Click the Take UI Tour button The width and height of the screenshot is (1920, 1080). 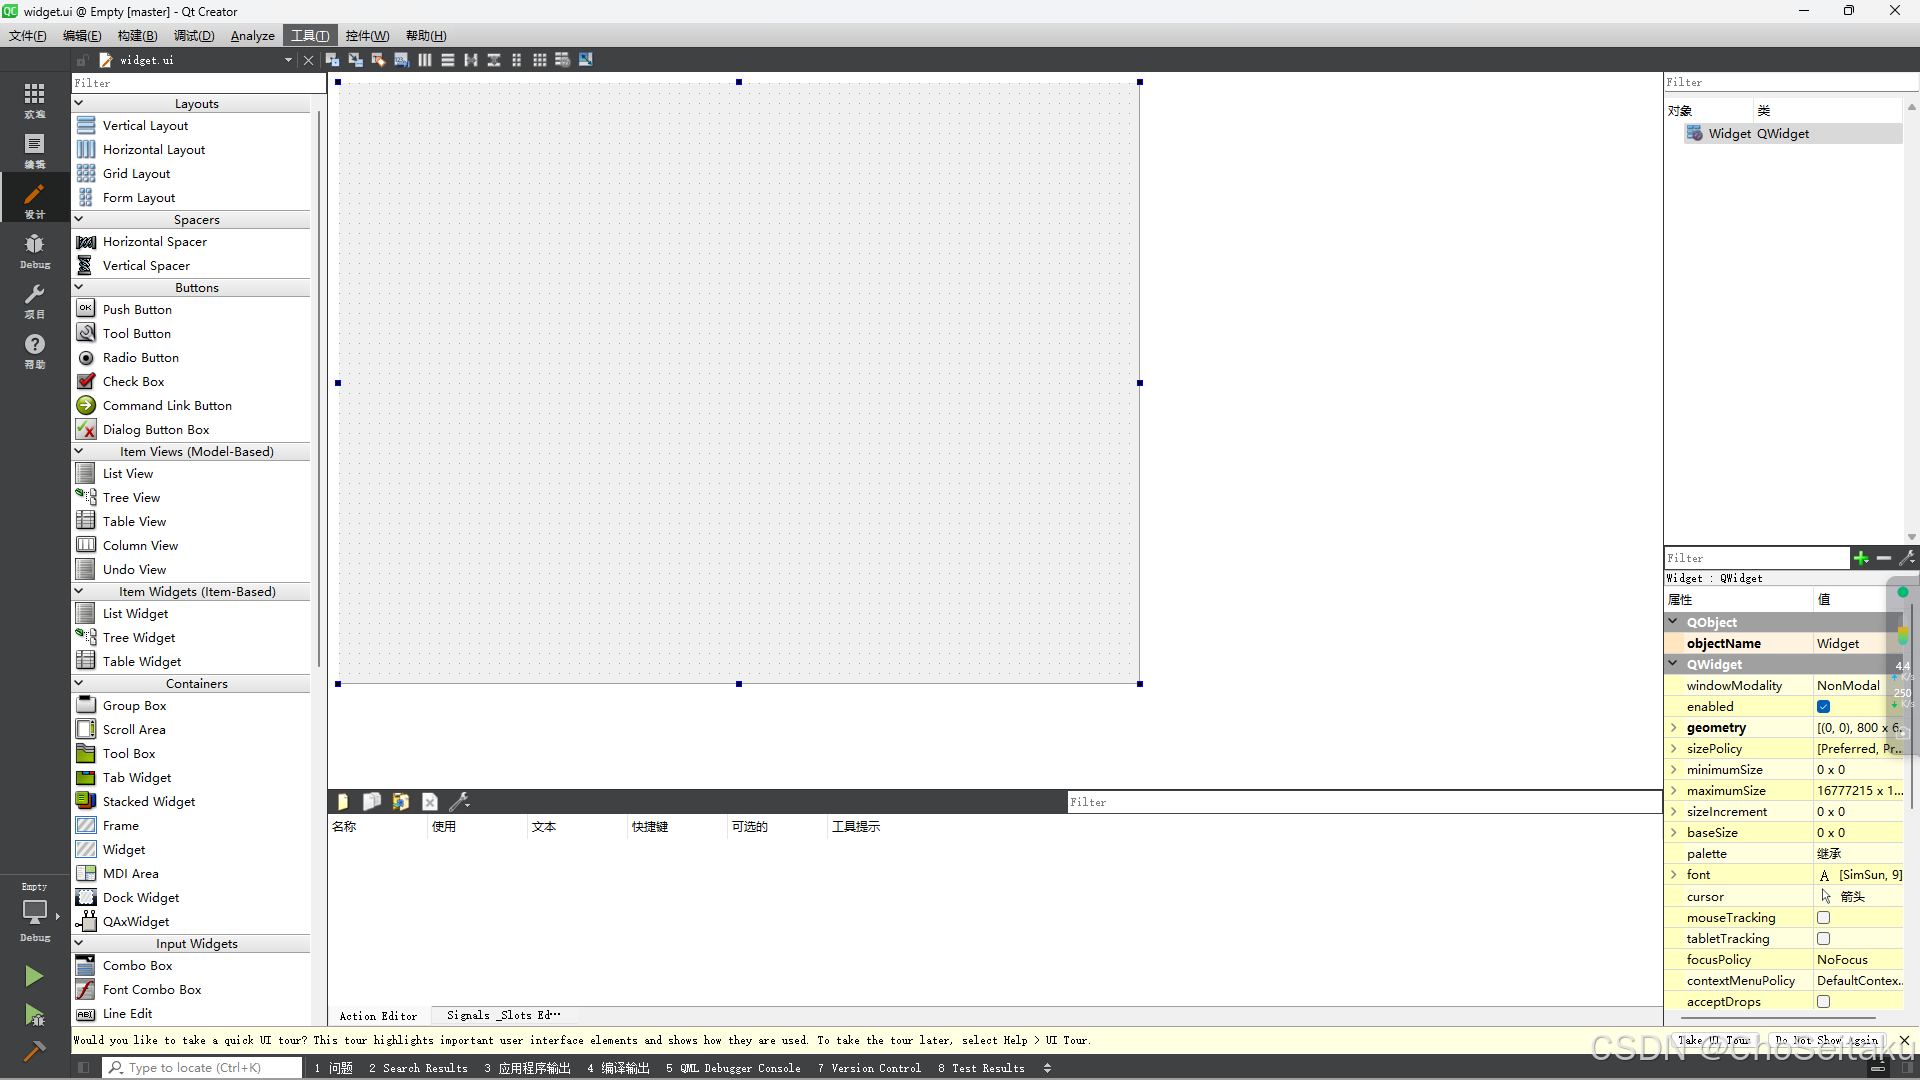point(1714,1040)
